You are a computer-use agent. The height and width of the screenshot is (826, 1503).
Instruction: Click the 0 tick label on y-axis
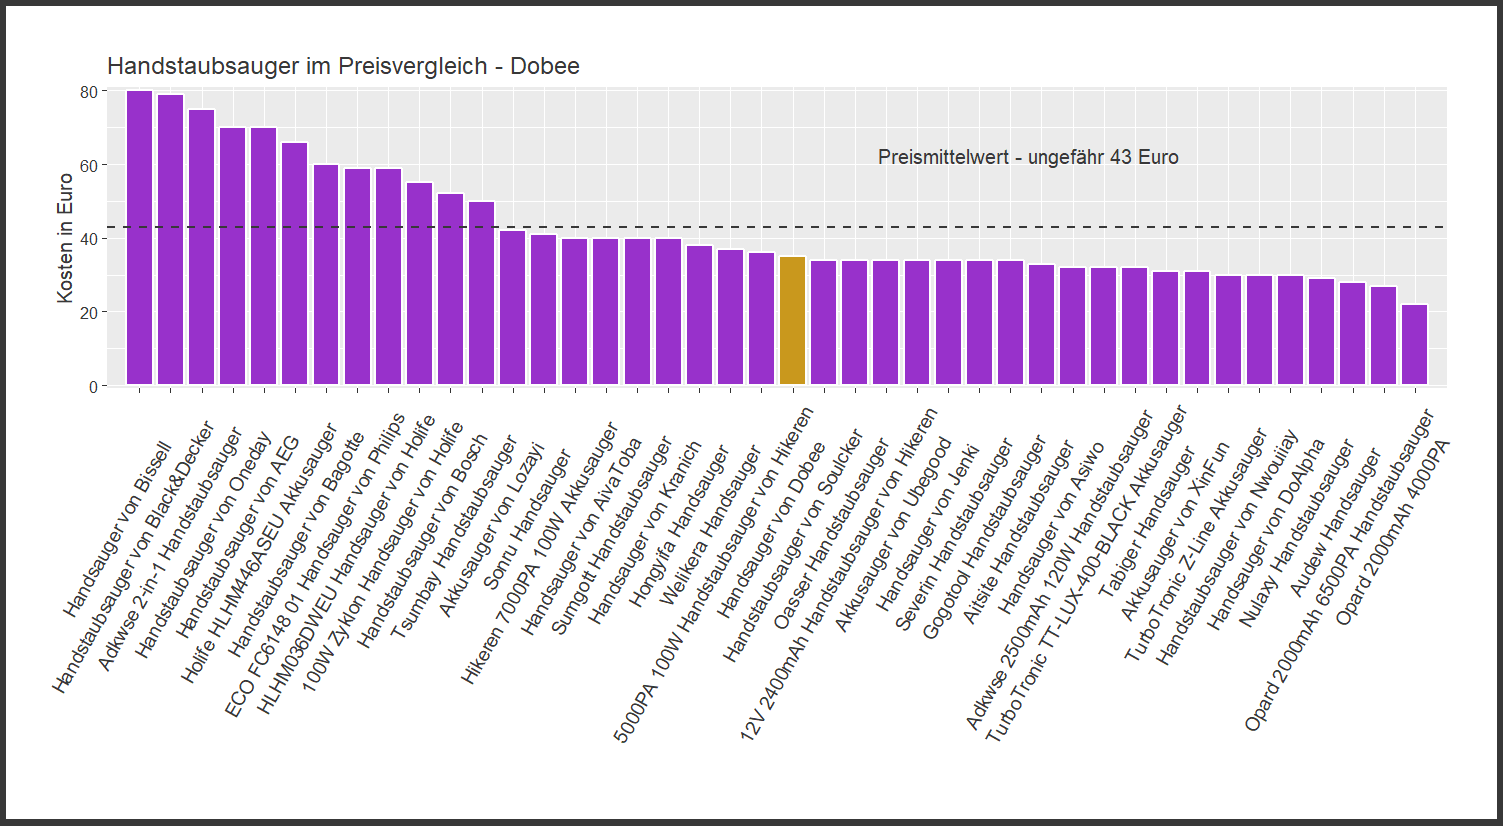(93, 386)
